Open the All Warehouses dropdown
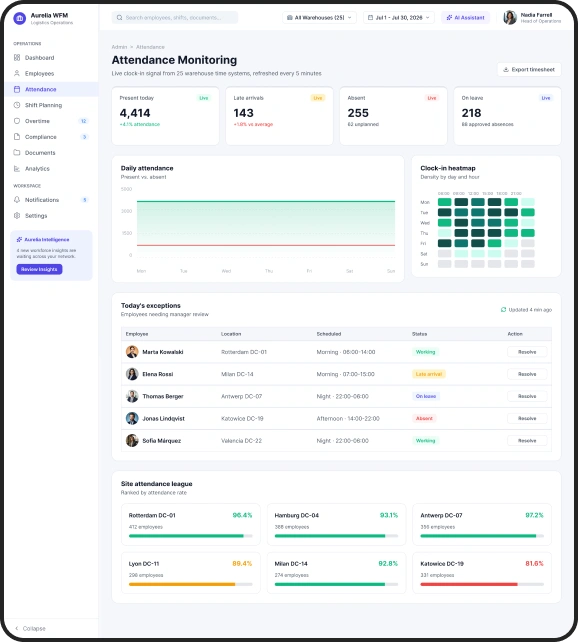 319,18
